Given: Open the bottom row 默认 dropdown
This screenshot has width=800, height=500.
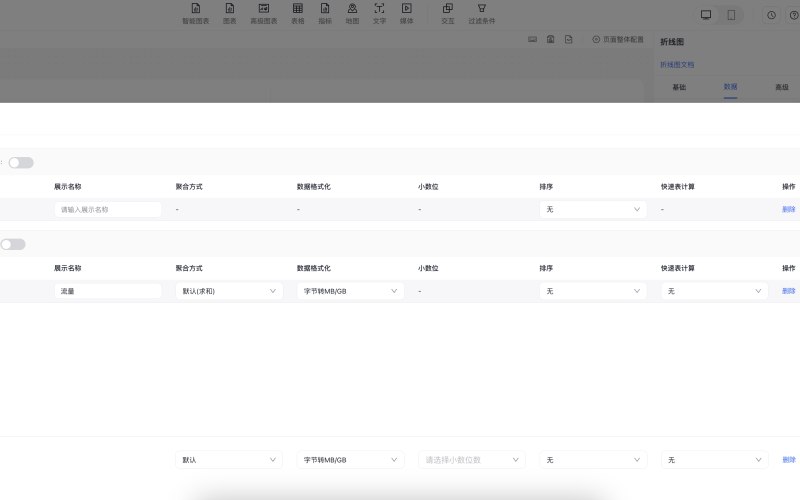Looking at the screenshot, I should 229,460.
